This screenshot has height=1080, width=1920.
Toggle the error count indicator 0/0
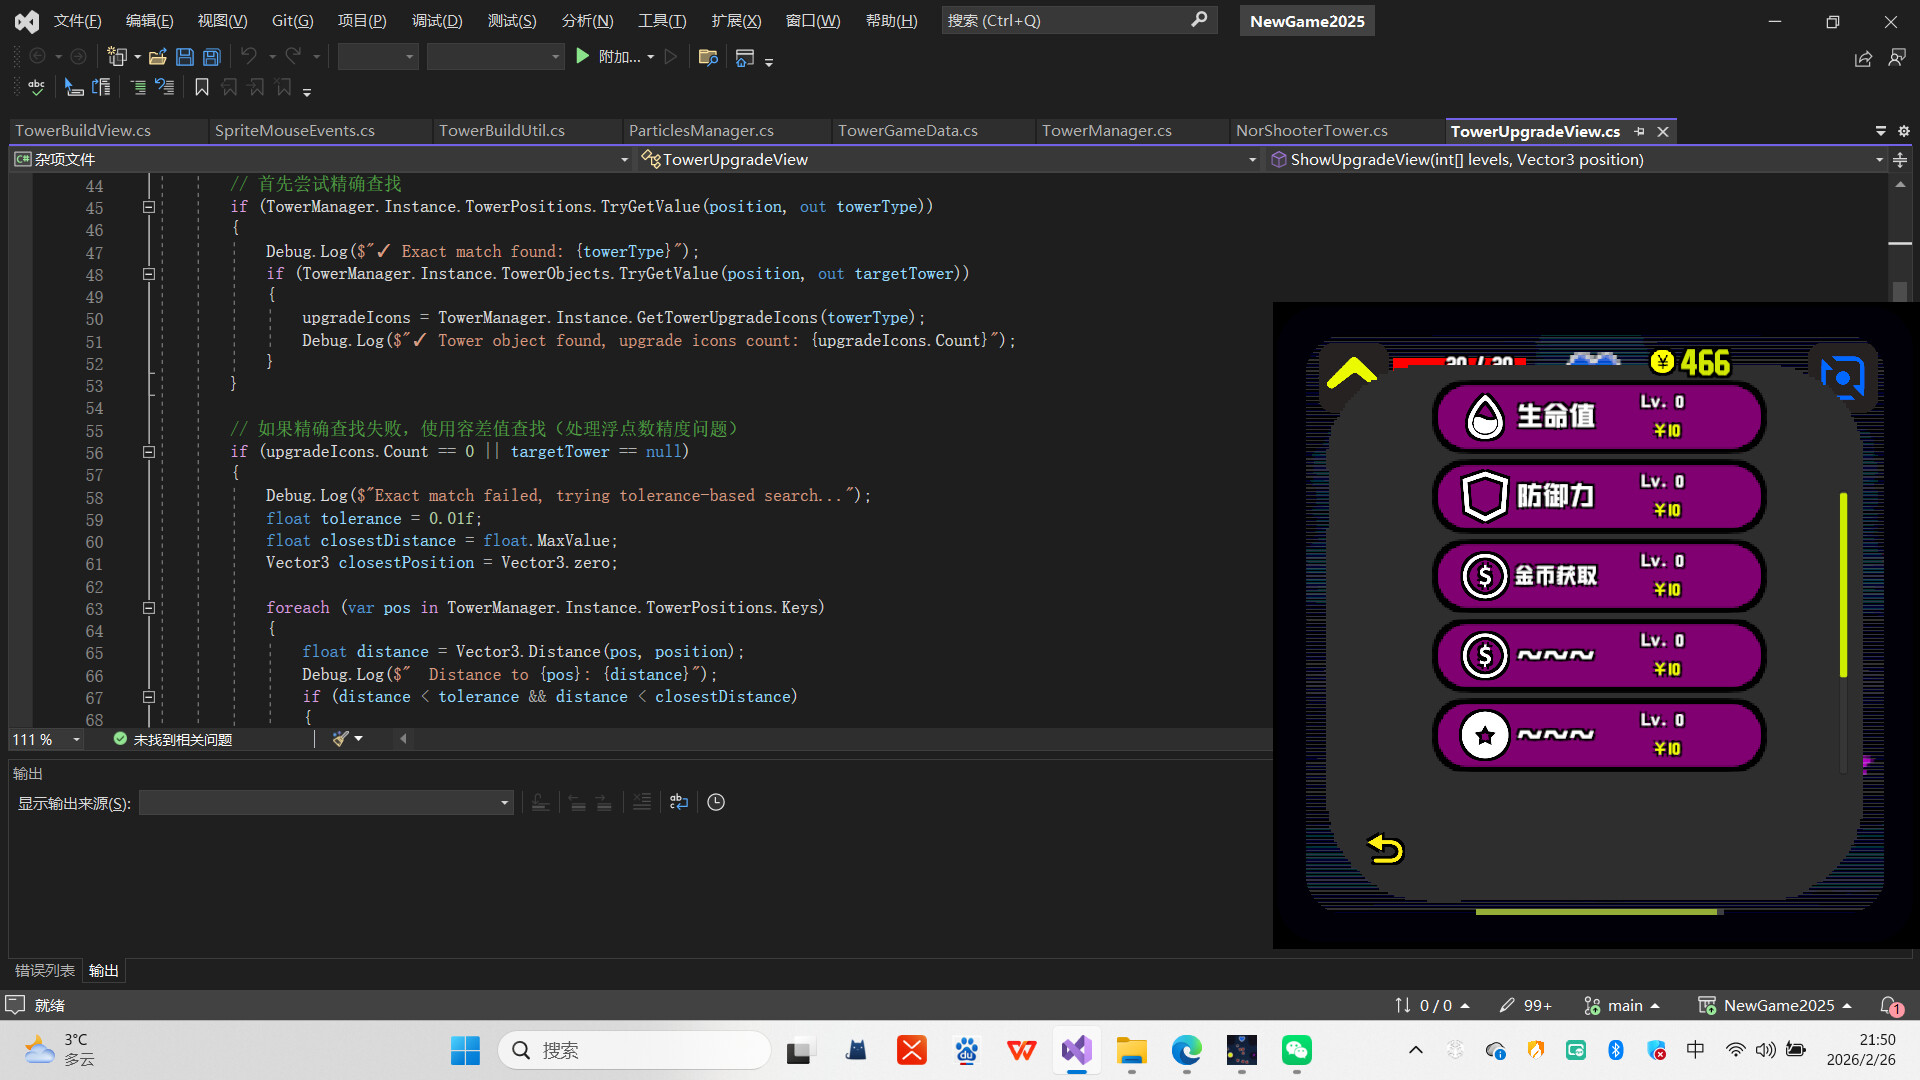1430,1005
